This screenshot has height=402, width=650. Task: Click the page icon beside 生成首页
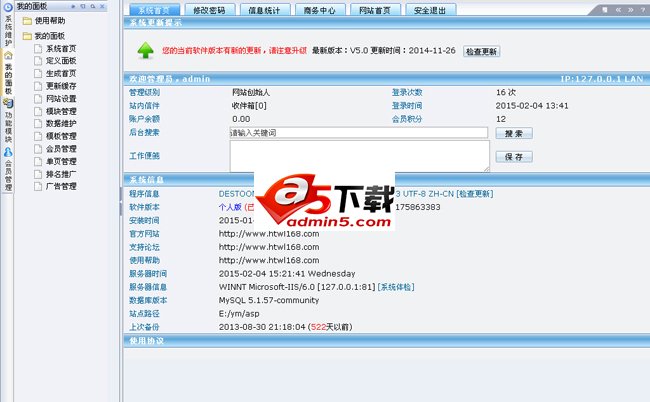click(x=38, y=73)
